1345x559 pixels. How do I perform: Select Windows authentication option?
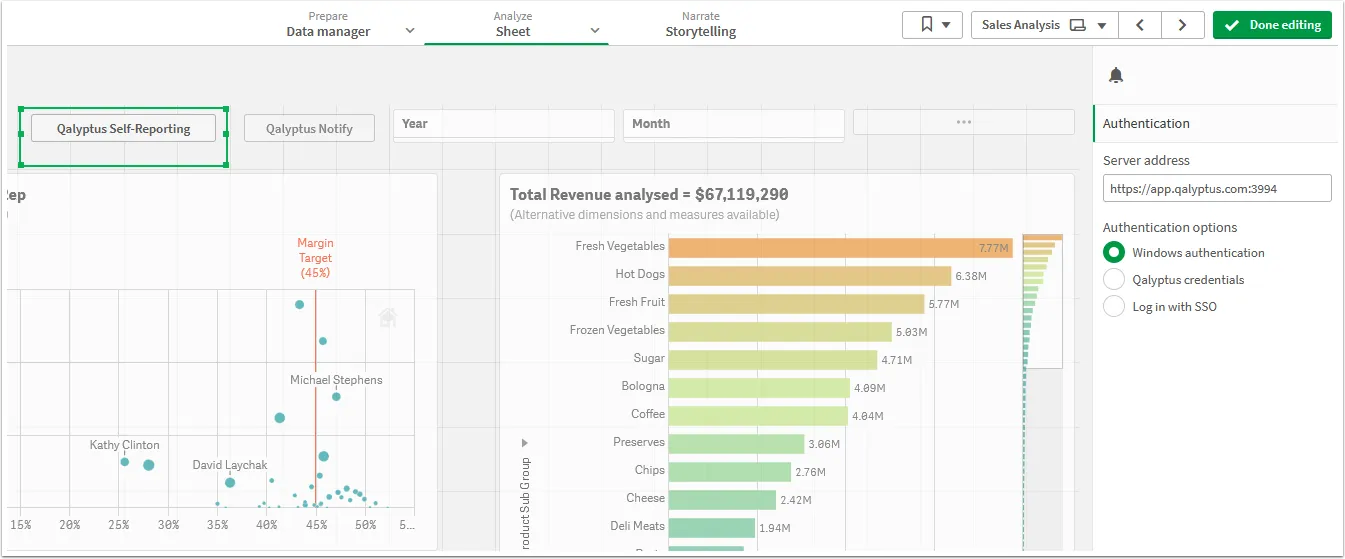[x=1114, y=253]
